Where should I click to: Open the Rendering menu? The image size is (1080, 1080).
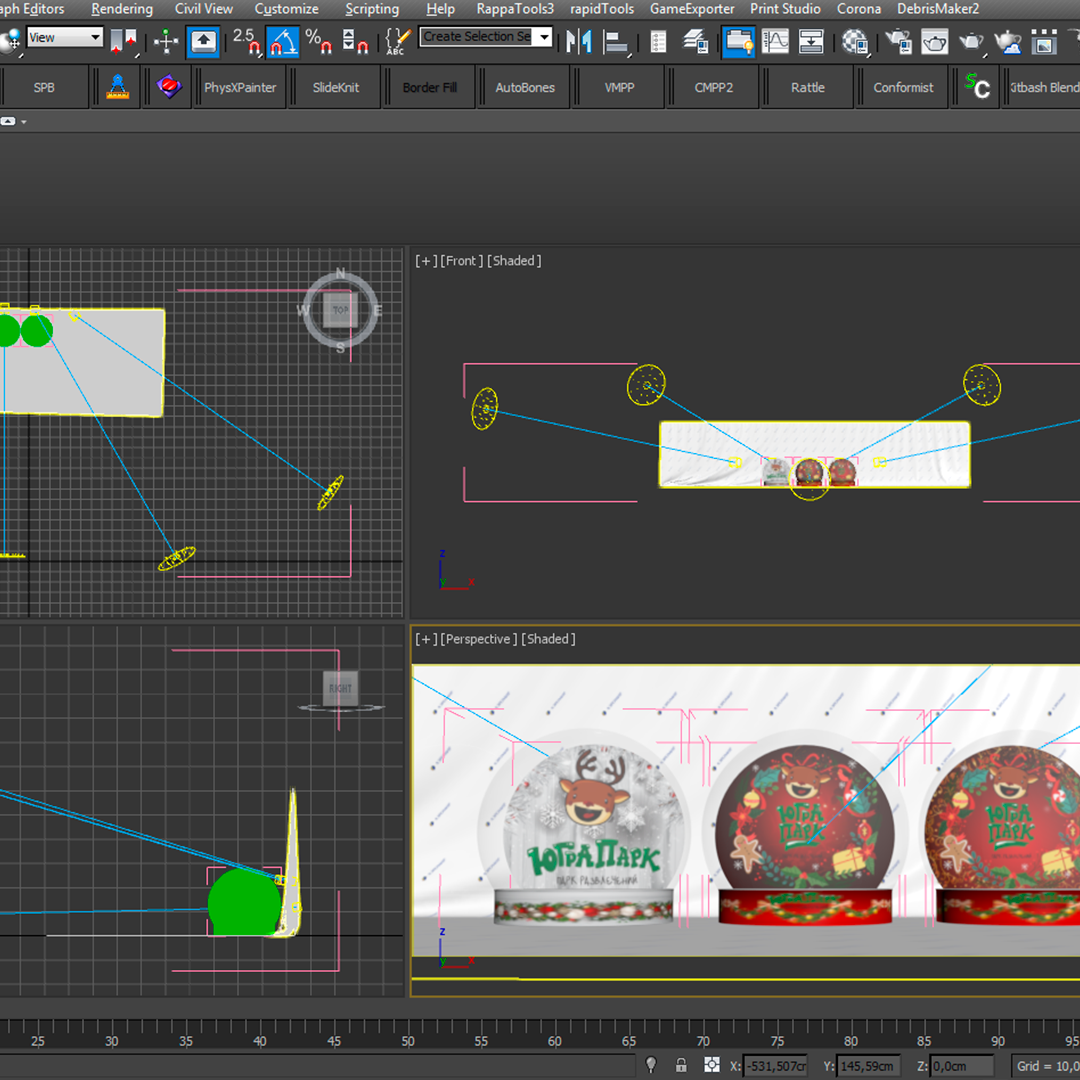point(122,9)
